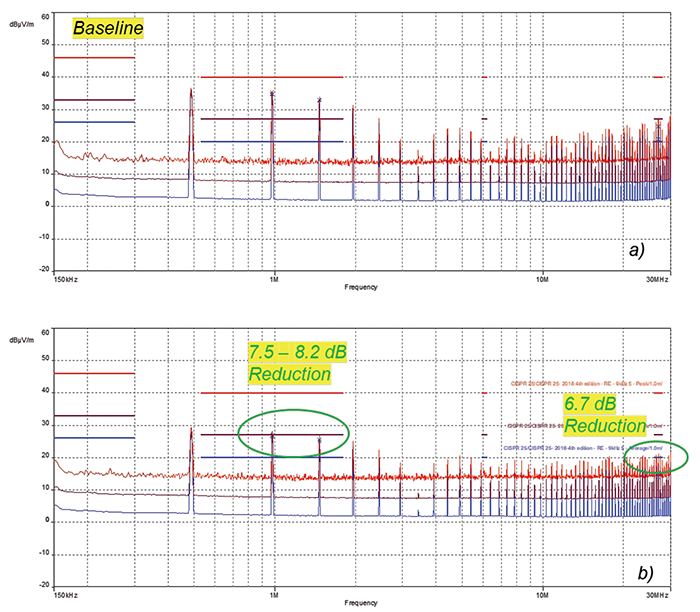
Task: Select the 7.5 – 8.2 dB Reduction annotation
Action: (289, 362)
